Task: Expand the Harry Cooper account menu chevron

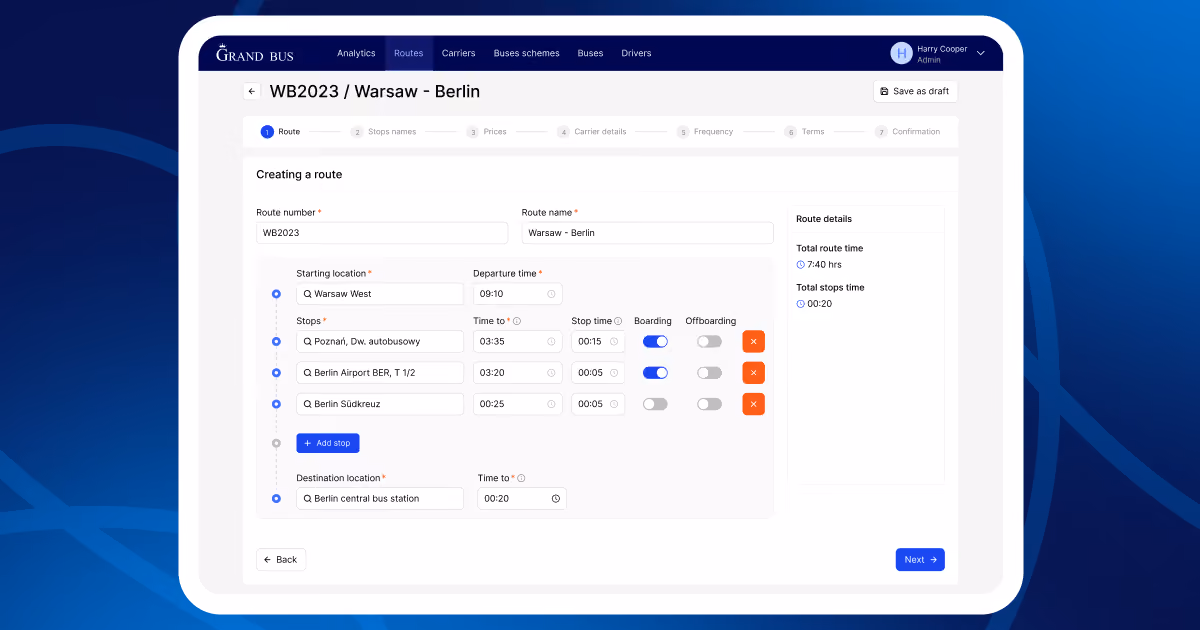Action: tap(981, 53)
